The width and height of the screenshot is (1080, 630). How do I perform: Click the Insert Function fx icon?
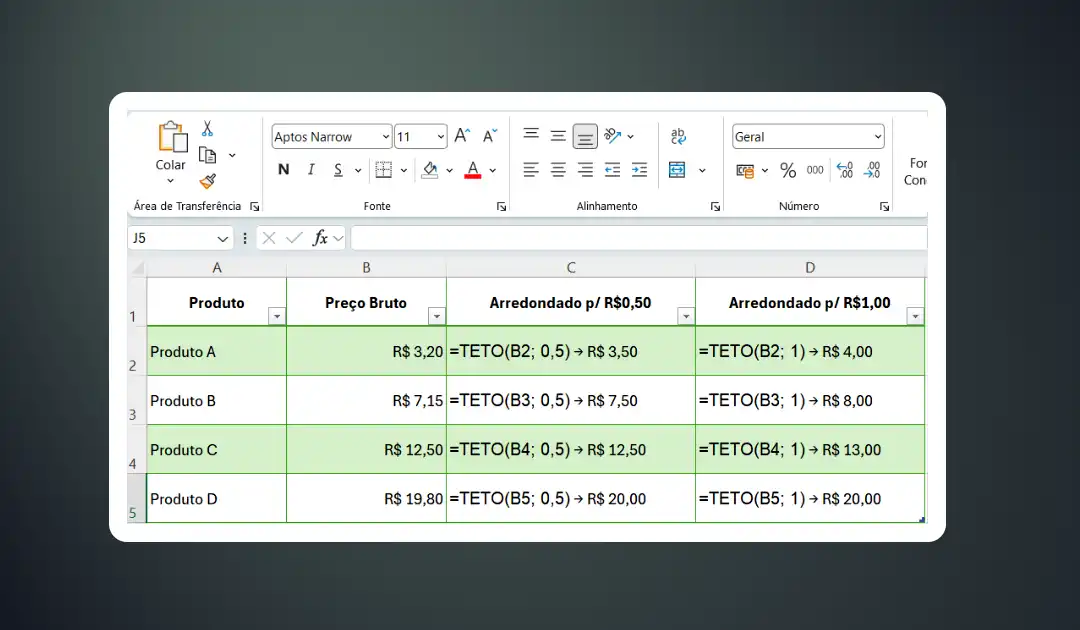click(320, 238)
